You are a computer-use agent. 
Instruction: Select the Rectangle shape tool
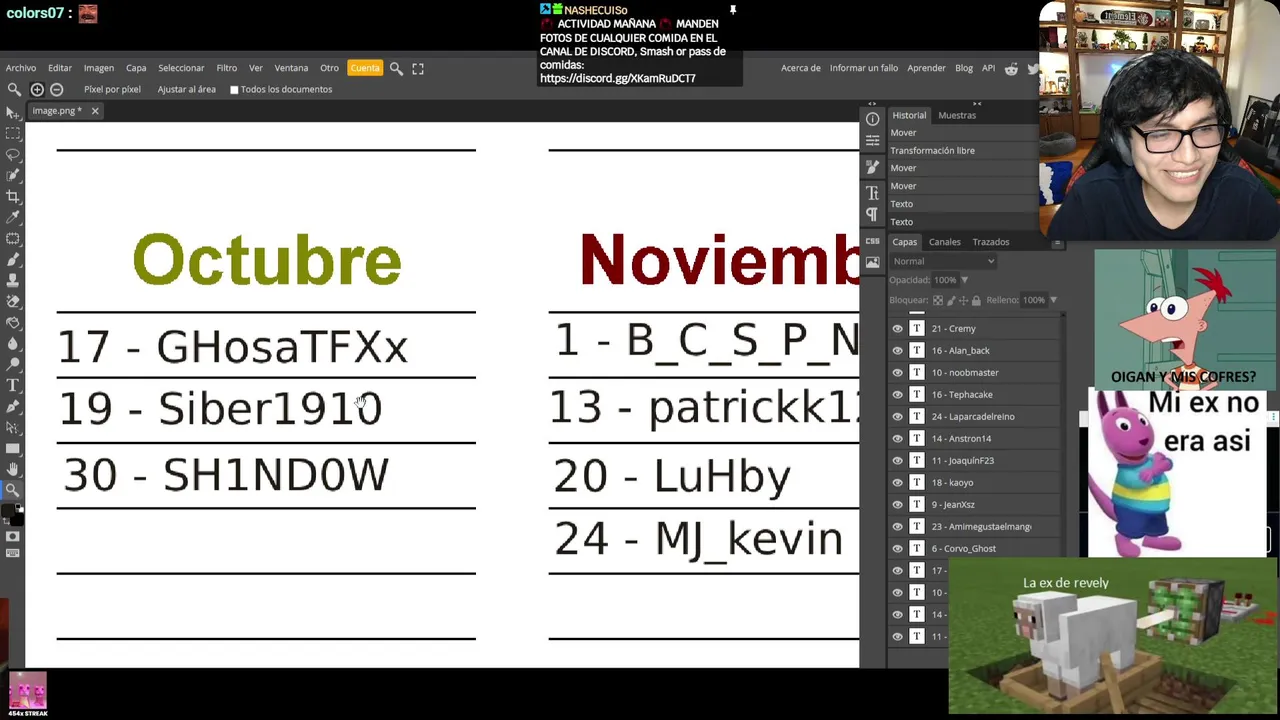[13, 449]
